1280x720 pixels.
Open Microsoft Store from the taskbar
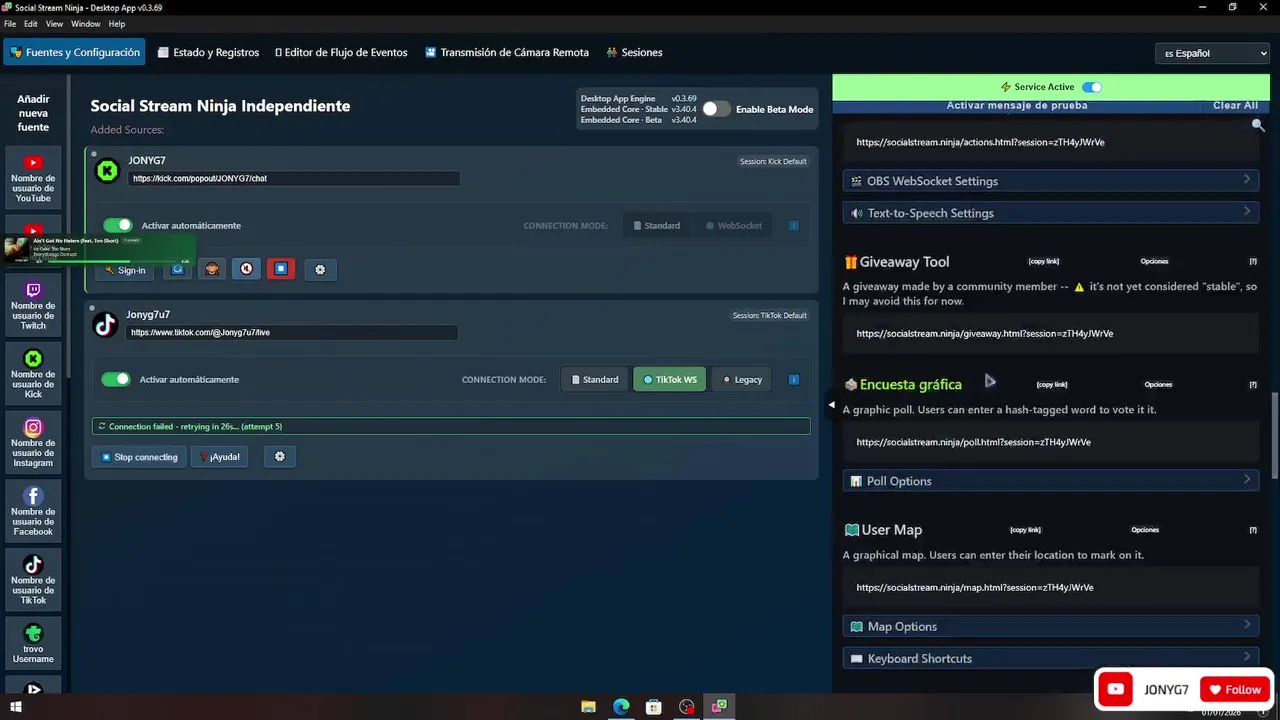653,707
